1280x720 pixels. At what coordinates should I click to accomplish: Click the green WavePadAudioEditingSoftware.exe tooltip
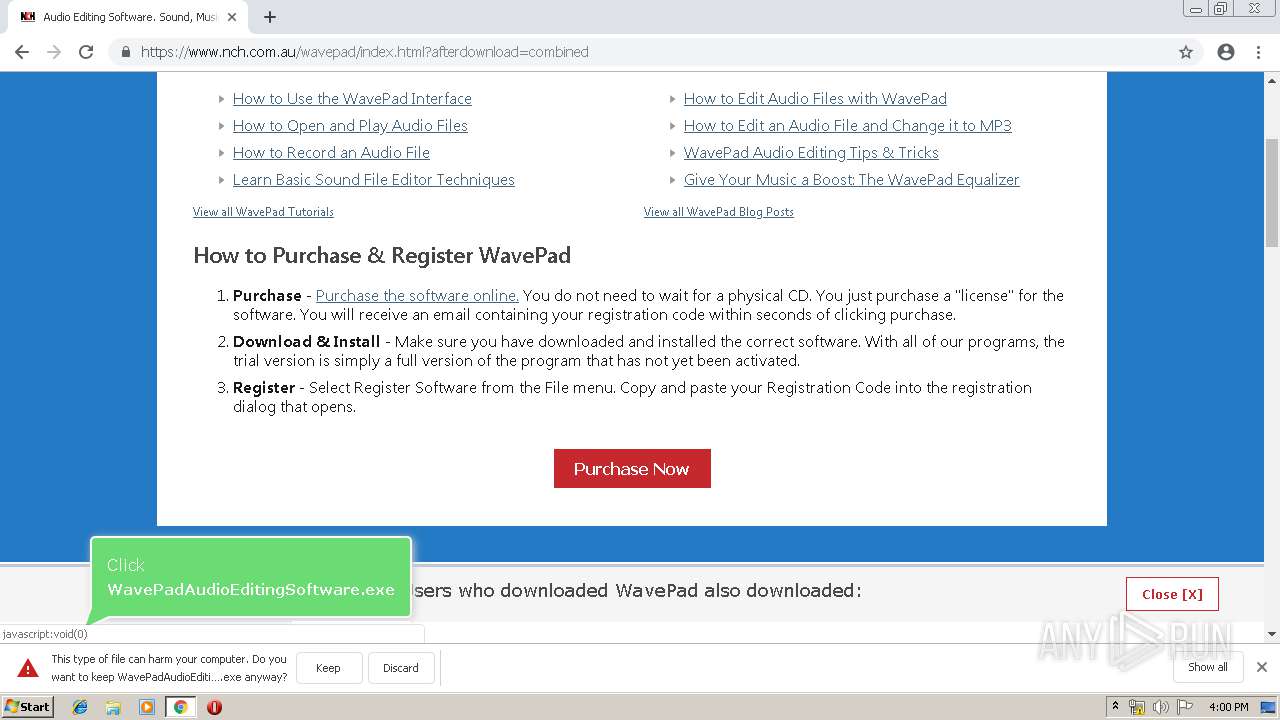coord(251,578)
